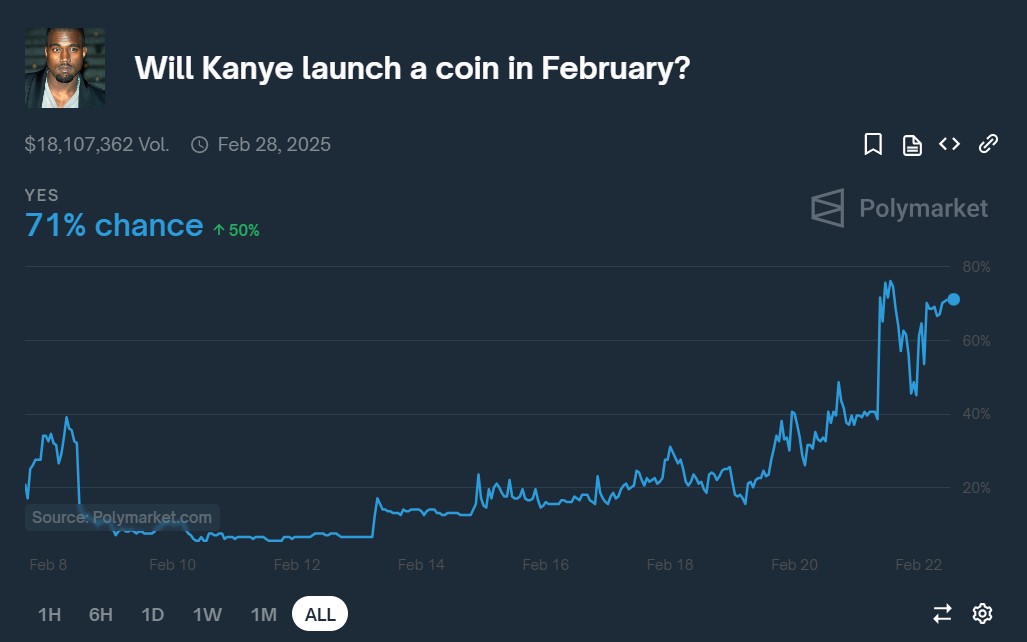Switch to the ALL chart tab
The height and width of the screenshot is (642, 1027).
pyautogui.click(x=319, y=615)
